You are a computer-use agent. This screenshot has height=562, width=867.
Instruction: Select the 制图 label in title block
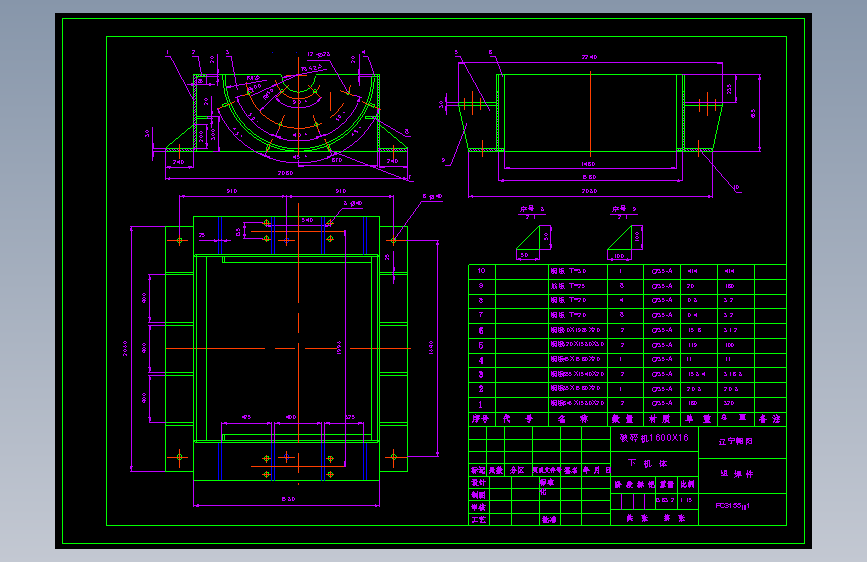pyautogui.click(x=478, y=495)
